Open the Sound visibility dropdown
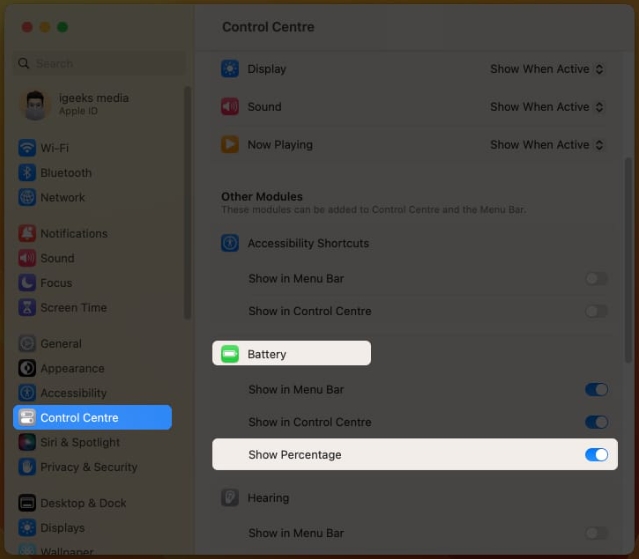 coord(547,107)
